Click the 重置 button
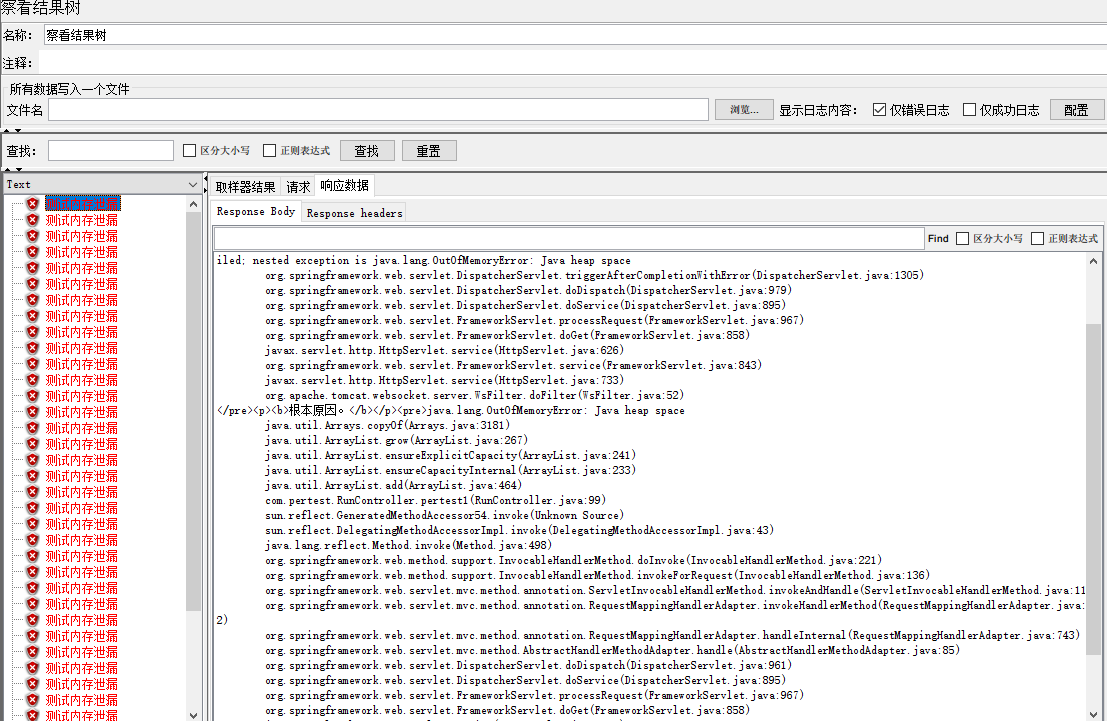Image resolution: width=1107 pixels, height=721 pixels. [x=428, y=151]
